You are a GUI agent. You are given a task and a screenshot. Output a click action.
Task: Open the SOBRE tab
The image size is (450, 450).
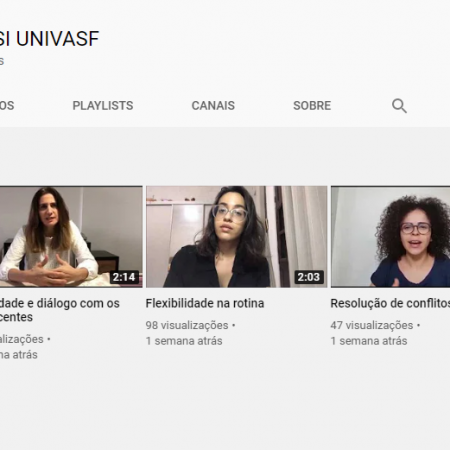coord(312,106)
